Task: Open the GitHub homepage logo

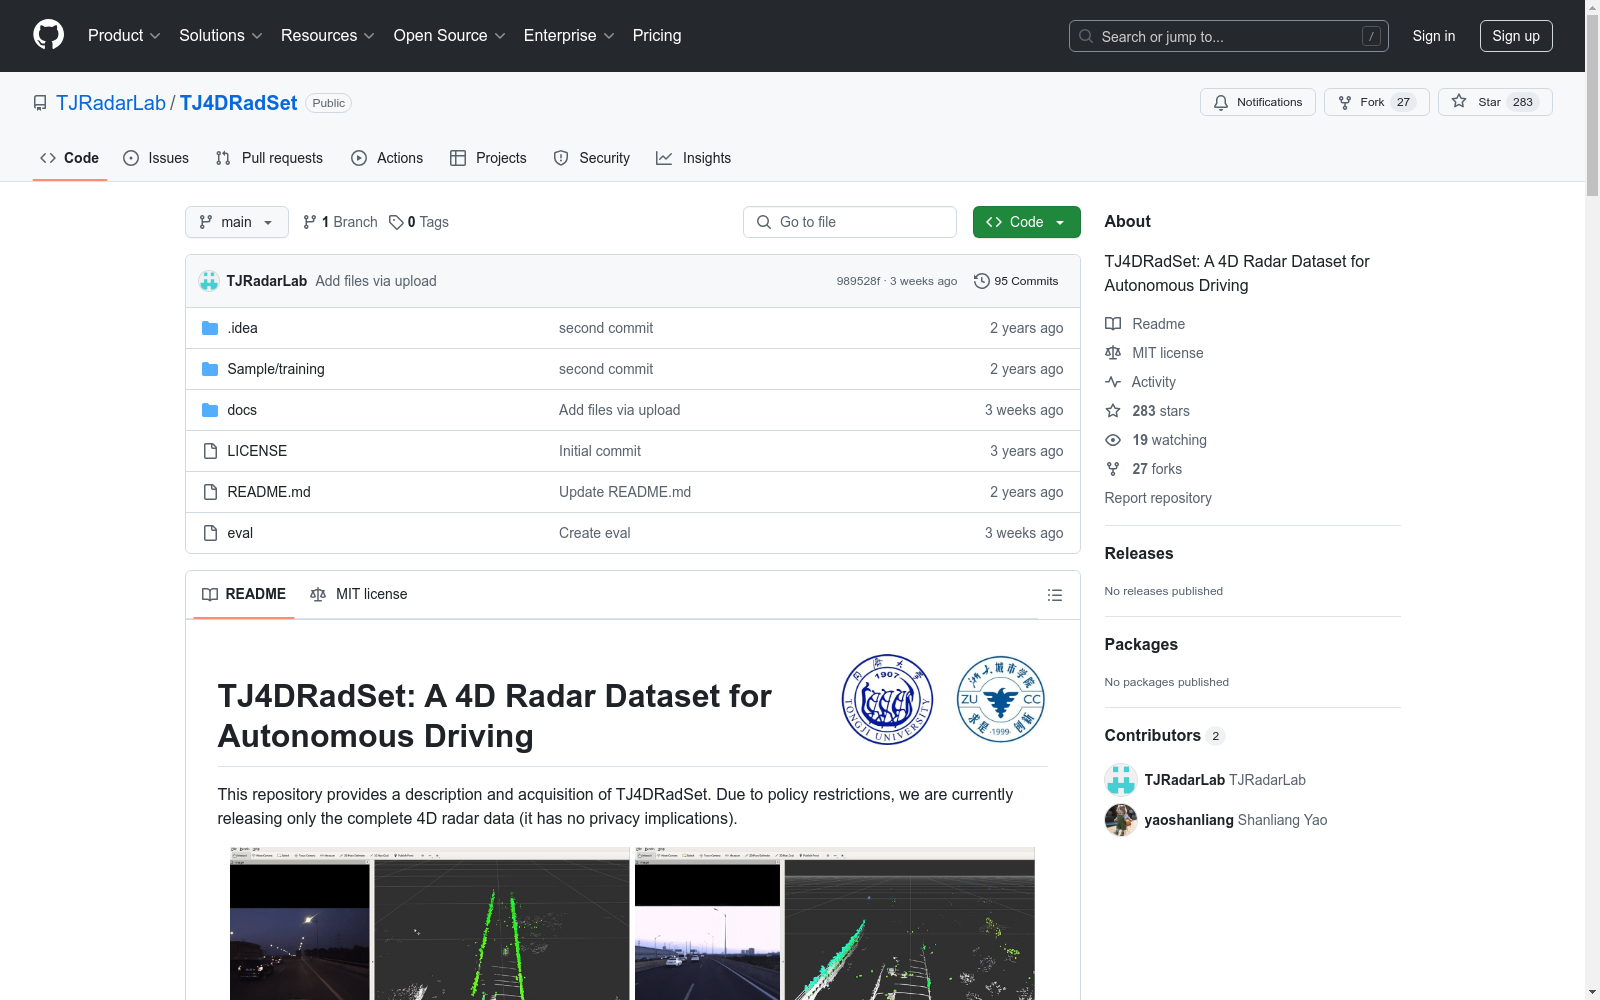Action: click(x=48, y=35)
